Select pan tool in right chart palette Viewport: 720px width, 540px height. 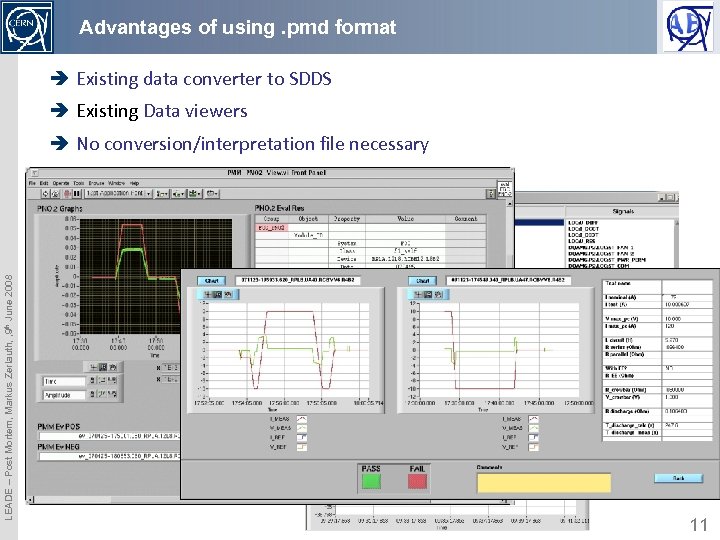438,294
